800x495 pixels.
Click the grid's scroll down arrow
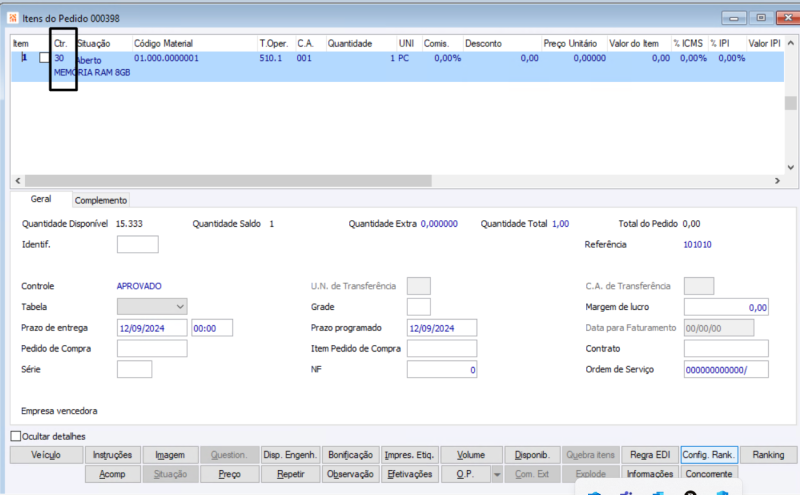791,167
